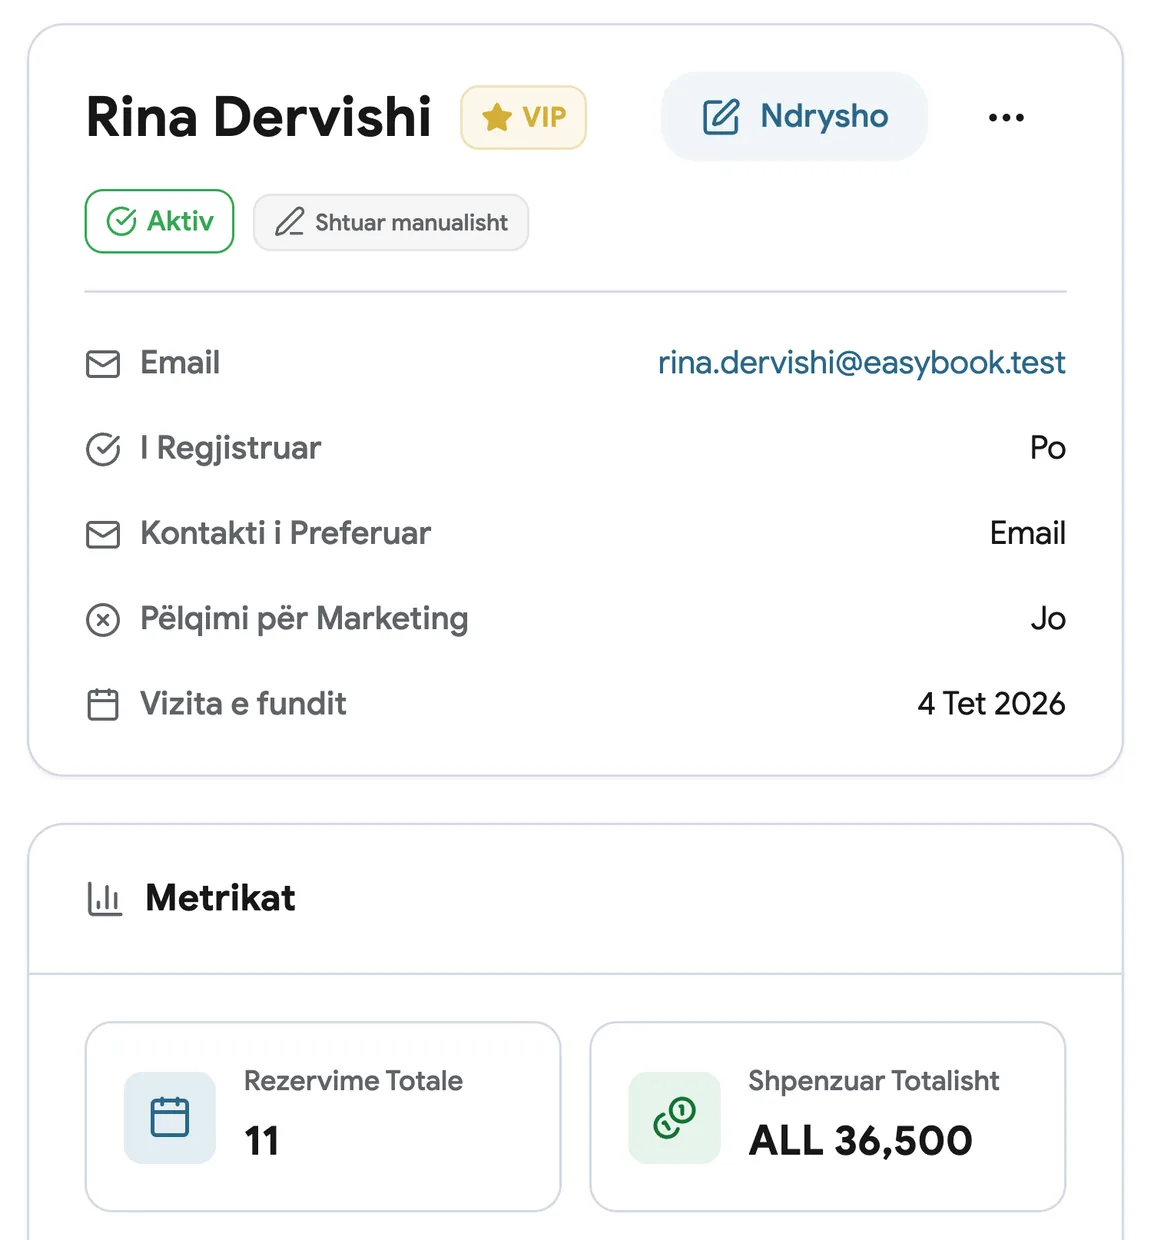Click the calendar icon beside Vizita e fundit
This screenshot has height=1240, width=1152.
pos(103,704)
